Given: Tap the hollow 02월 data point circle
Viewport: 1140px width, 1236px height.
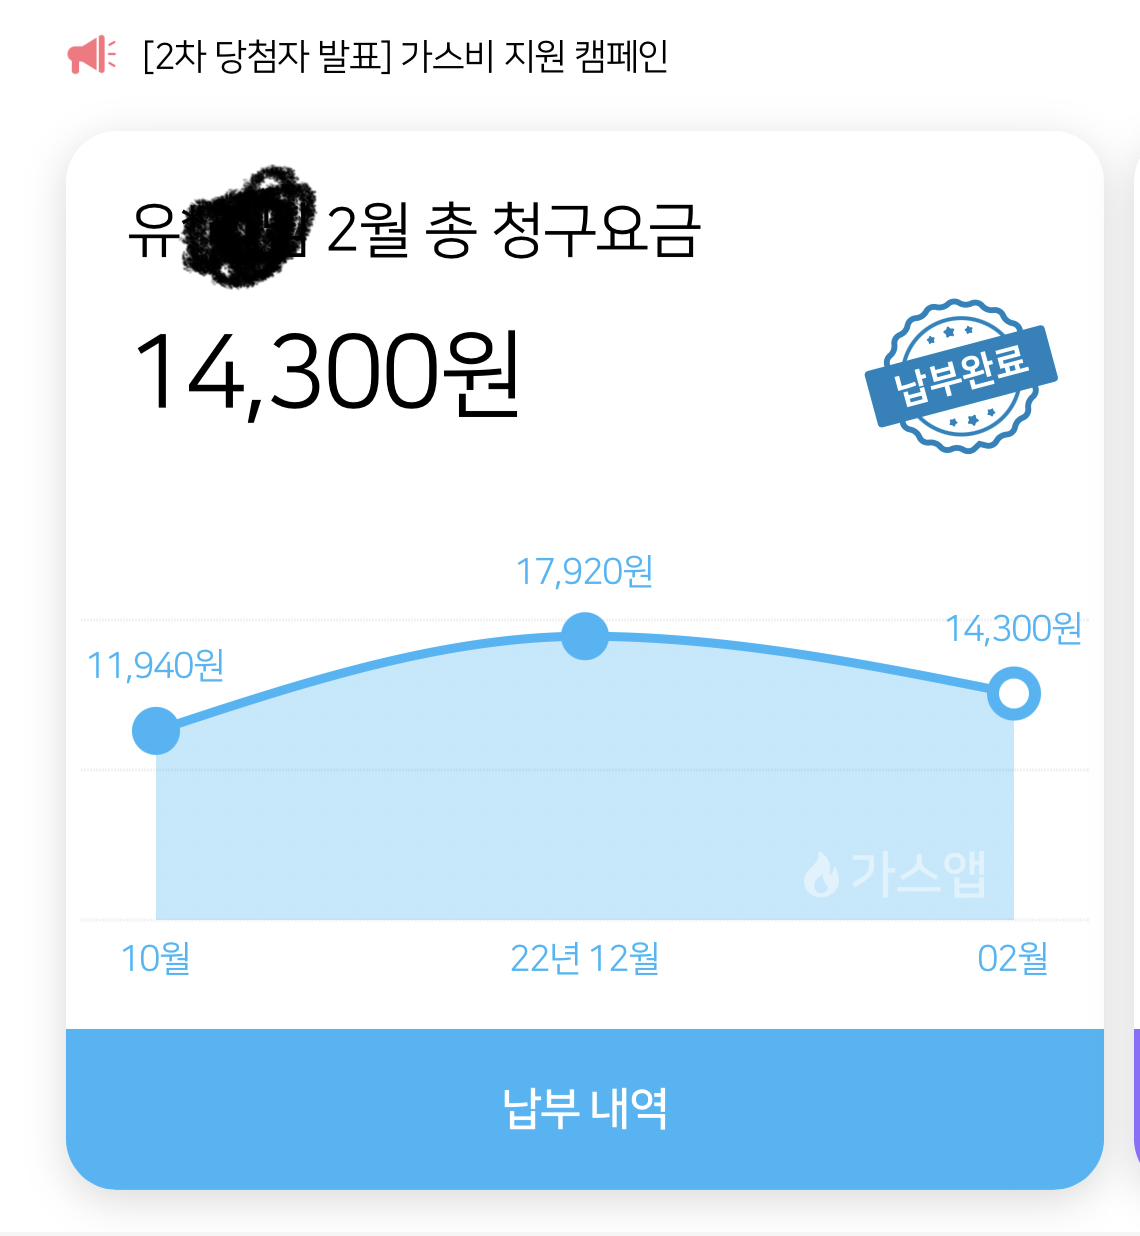Looking at the screenshot, I should pyautogui.click(x=1013, y=694).
